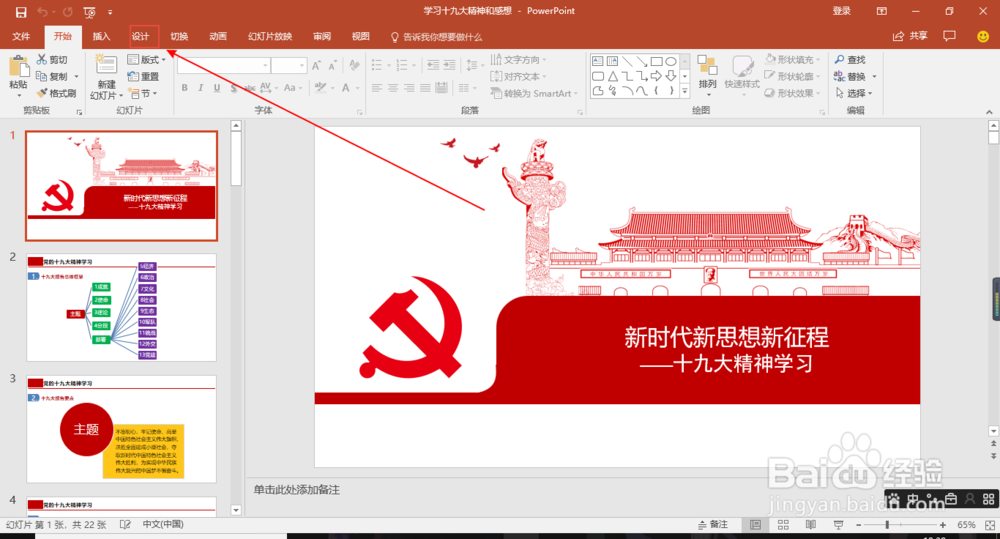Copy selection with 复制 button
Image resolution: width=1000 pixels, height=539 pixels.
[x=52, y=77]
